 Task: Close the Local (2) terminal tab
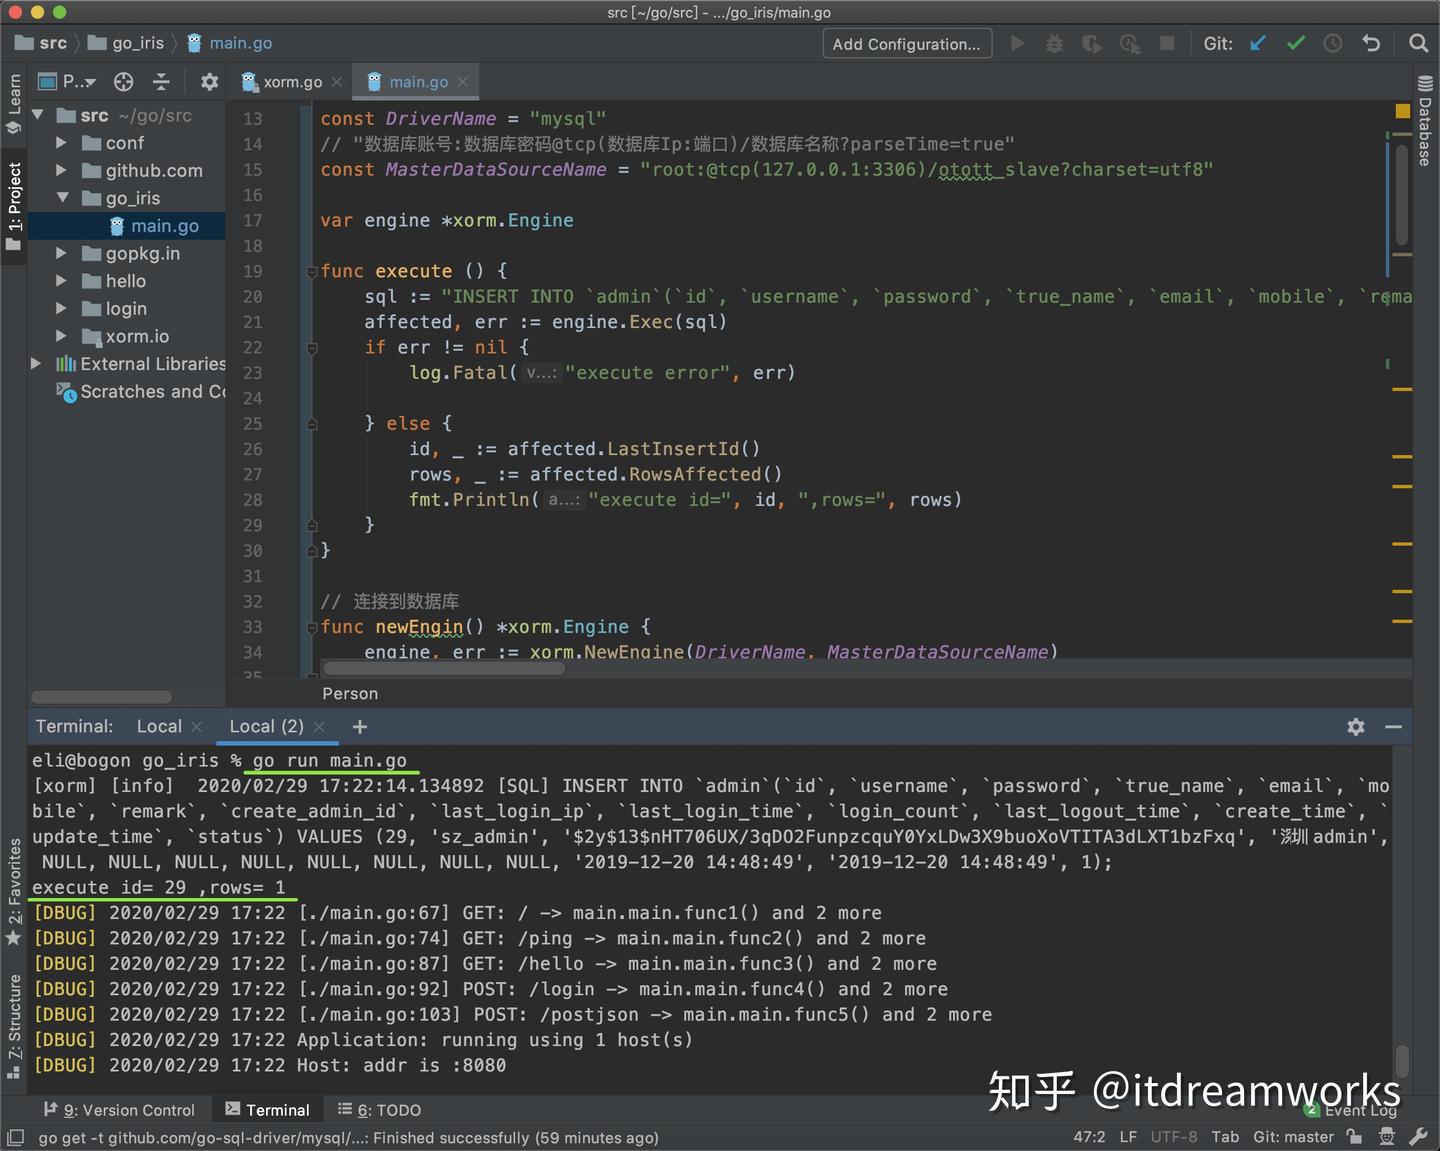coord(319,727)
